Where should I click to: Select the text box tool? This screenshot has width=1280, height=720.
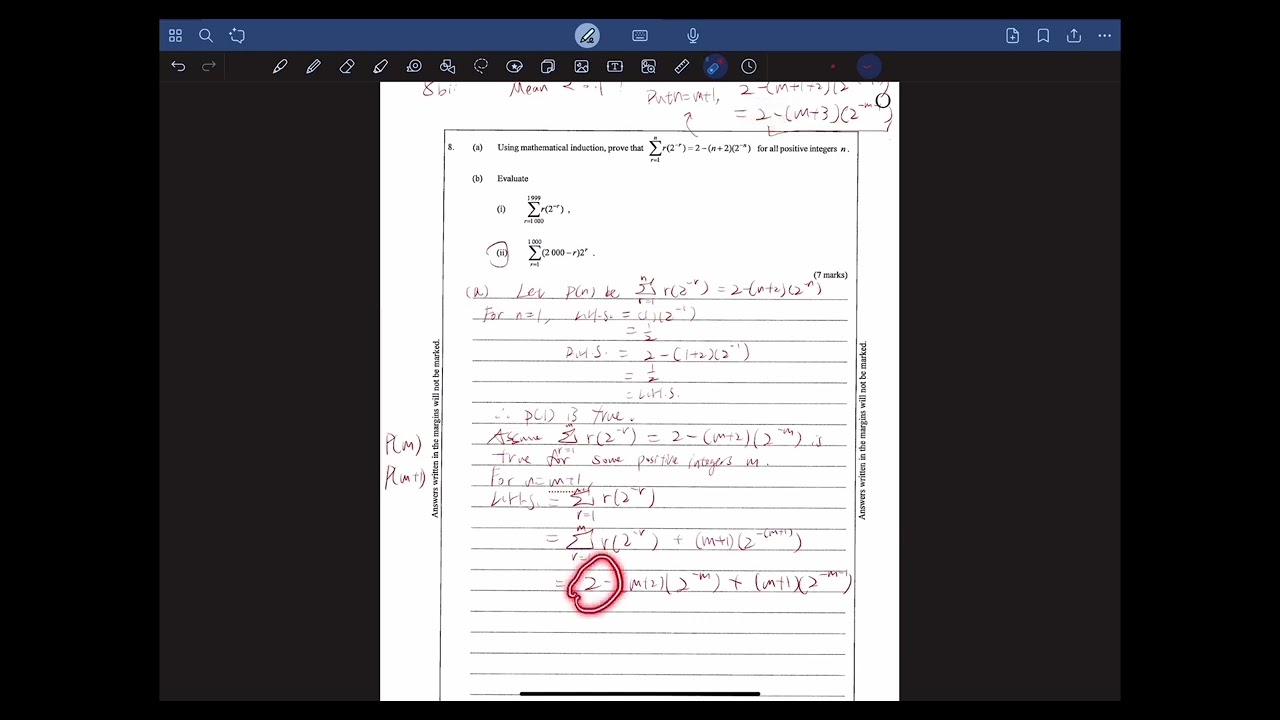coord(615,66)
